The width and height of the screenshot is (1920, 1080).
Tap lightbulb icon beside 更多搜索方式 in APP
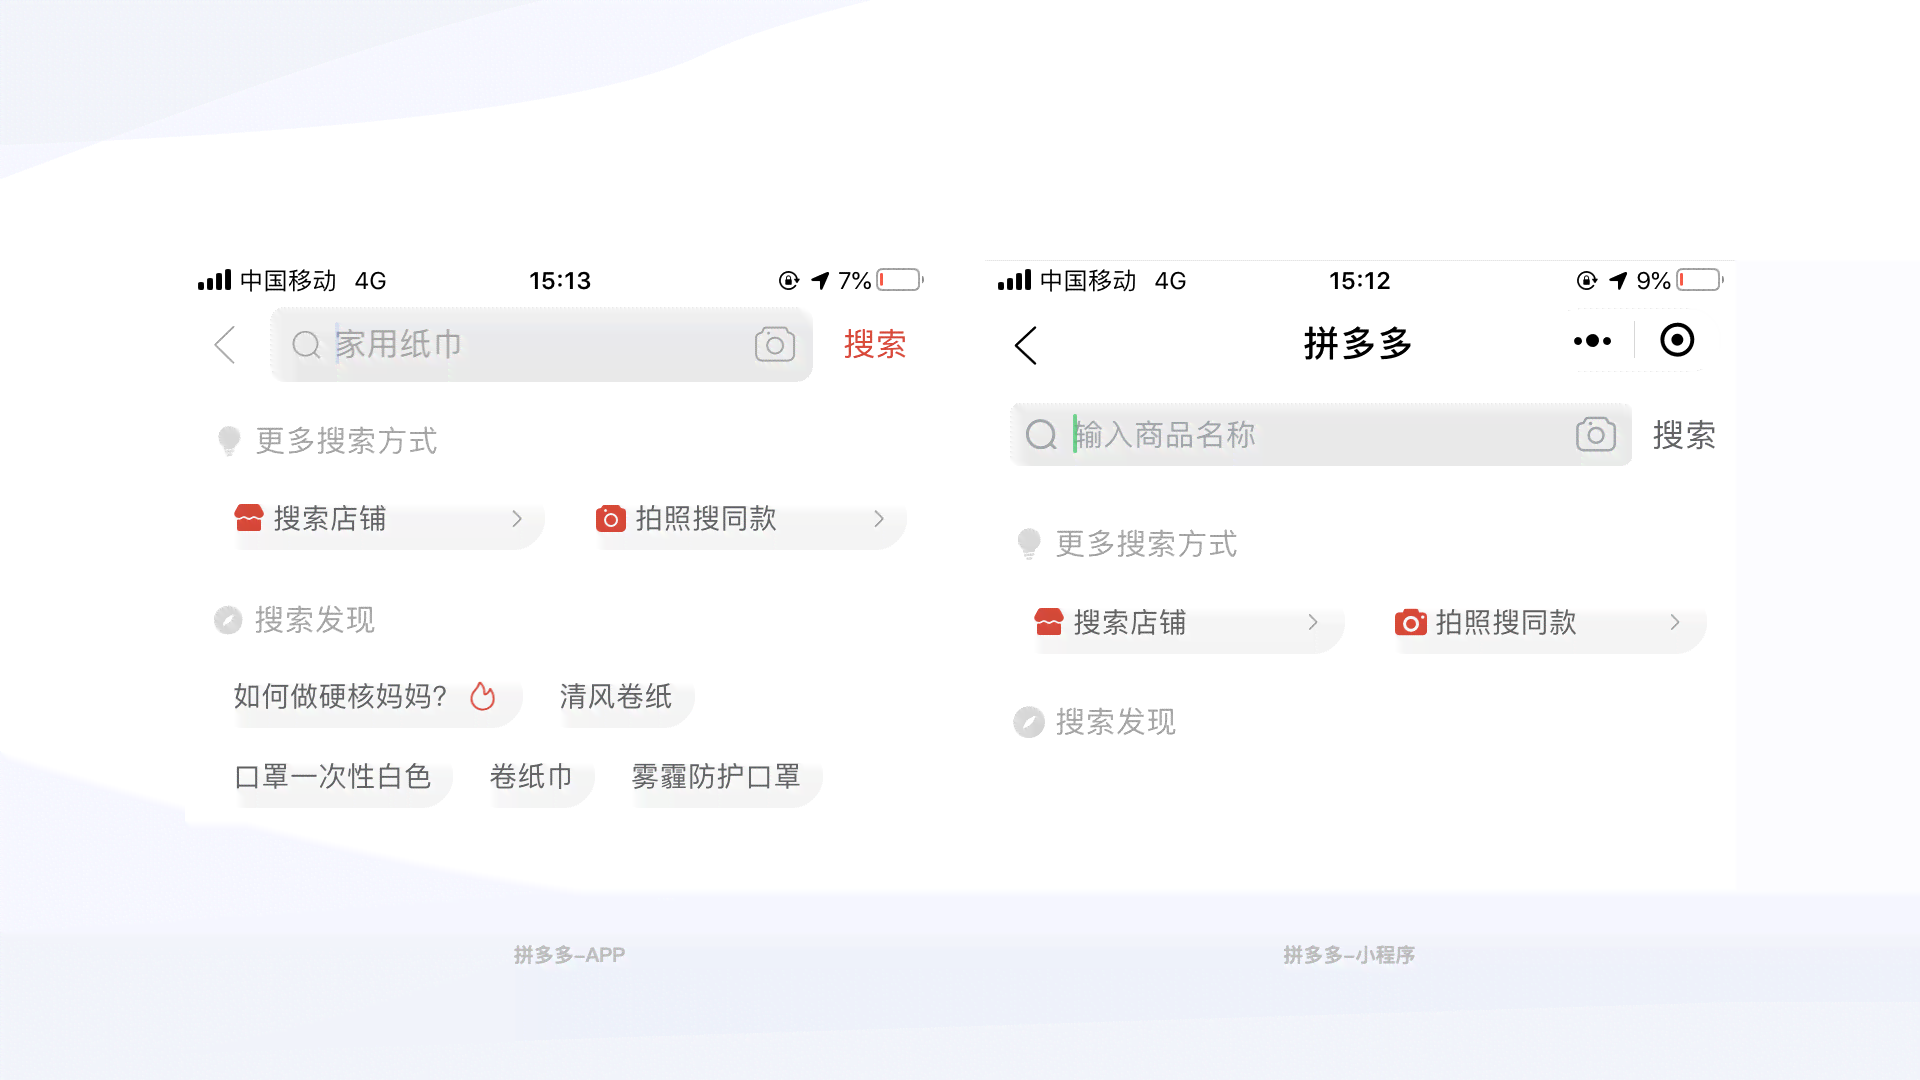pyautogui.click(x=229, y=441)
